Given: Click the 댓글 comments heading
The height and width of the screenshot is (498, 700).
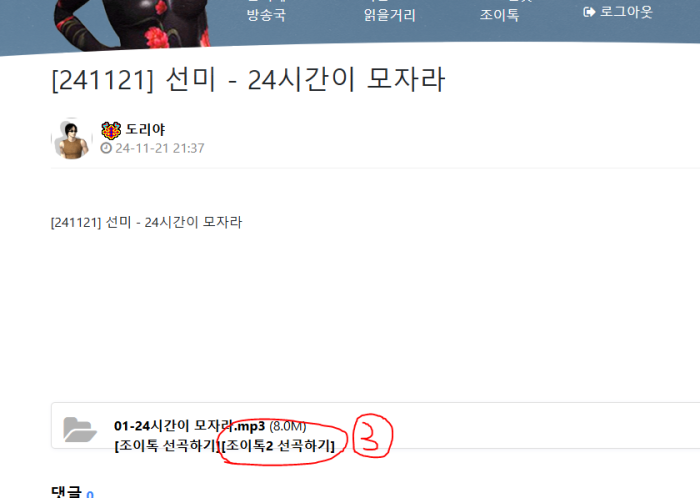Looking at the screenshot, I should (x=66, y=492).
